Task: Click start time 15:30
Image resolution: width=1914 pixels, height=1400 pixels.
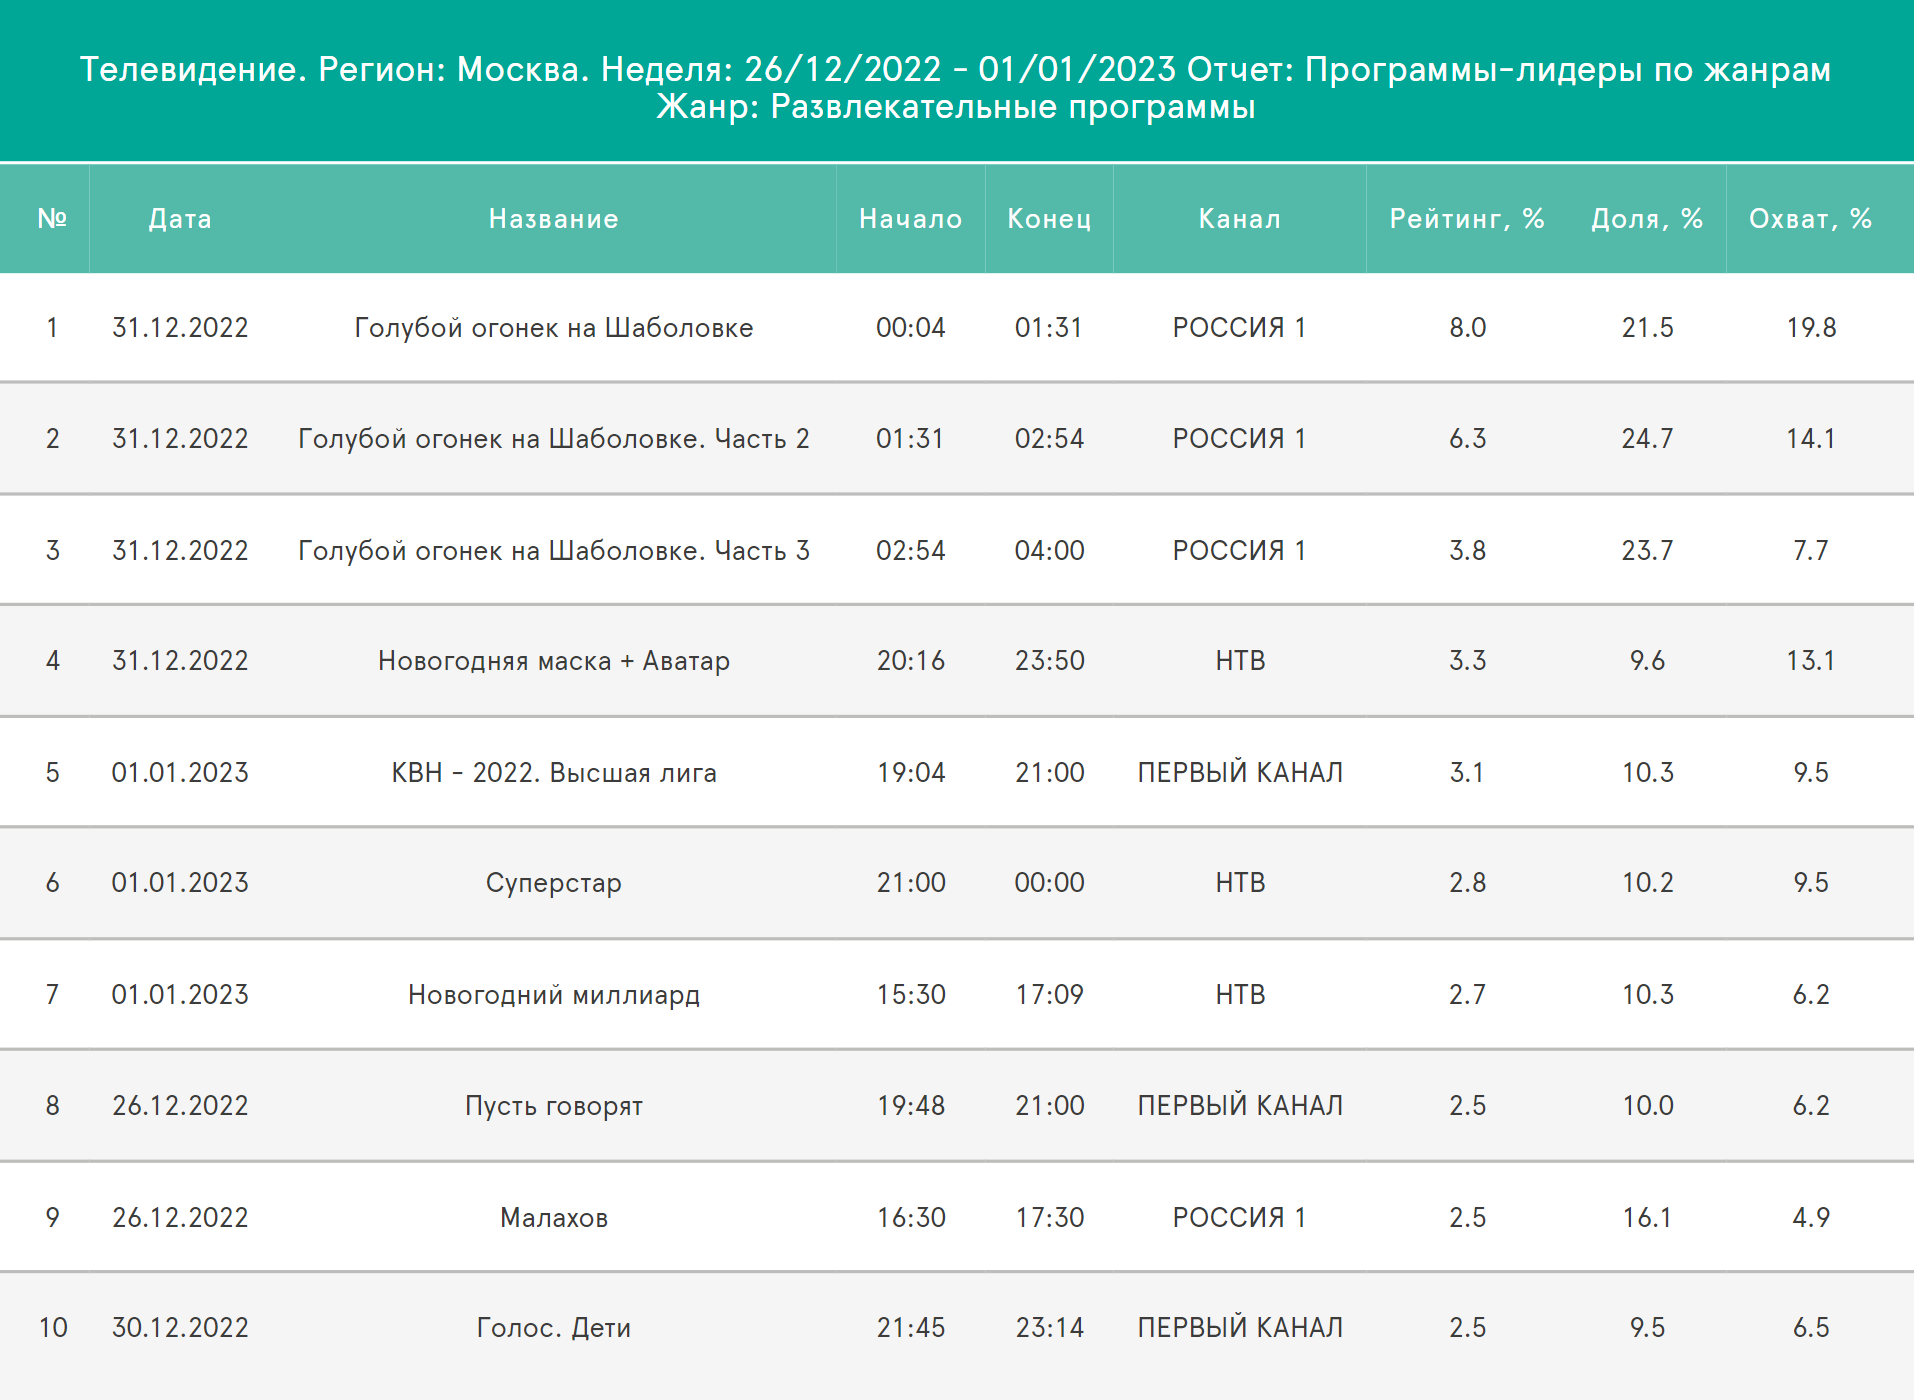Action: (x=911, y=995)
